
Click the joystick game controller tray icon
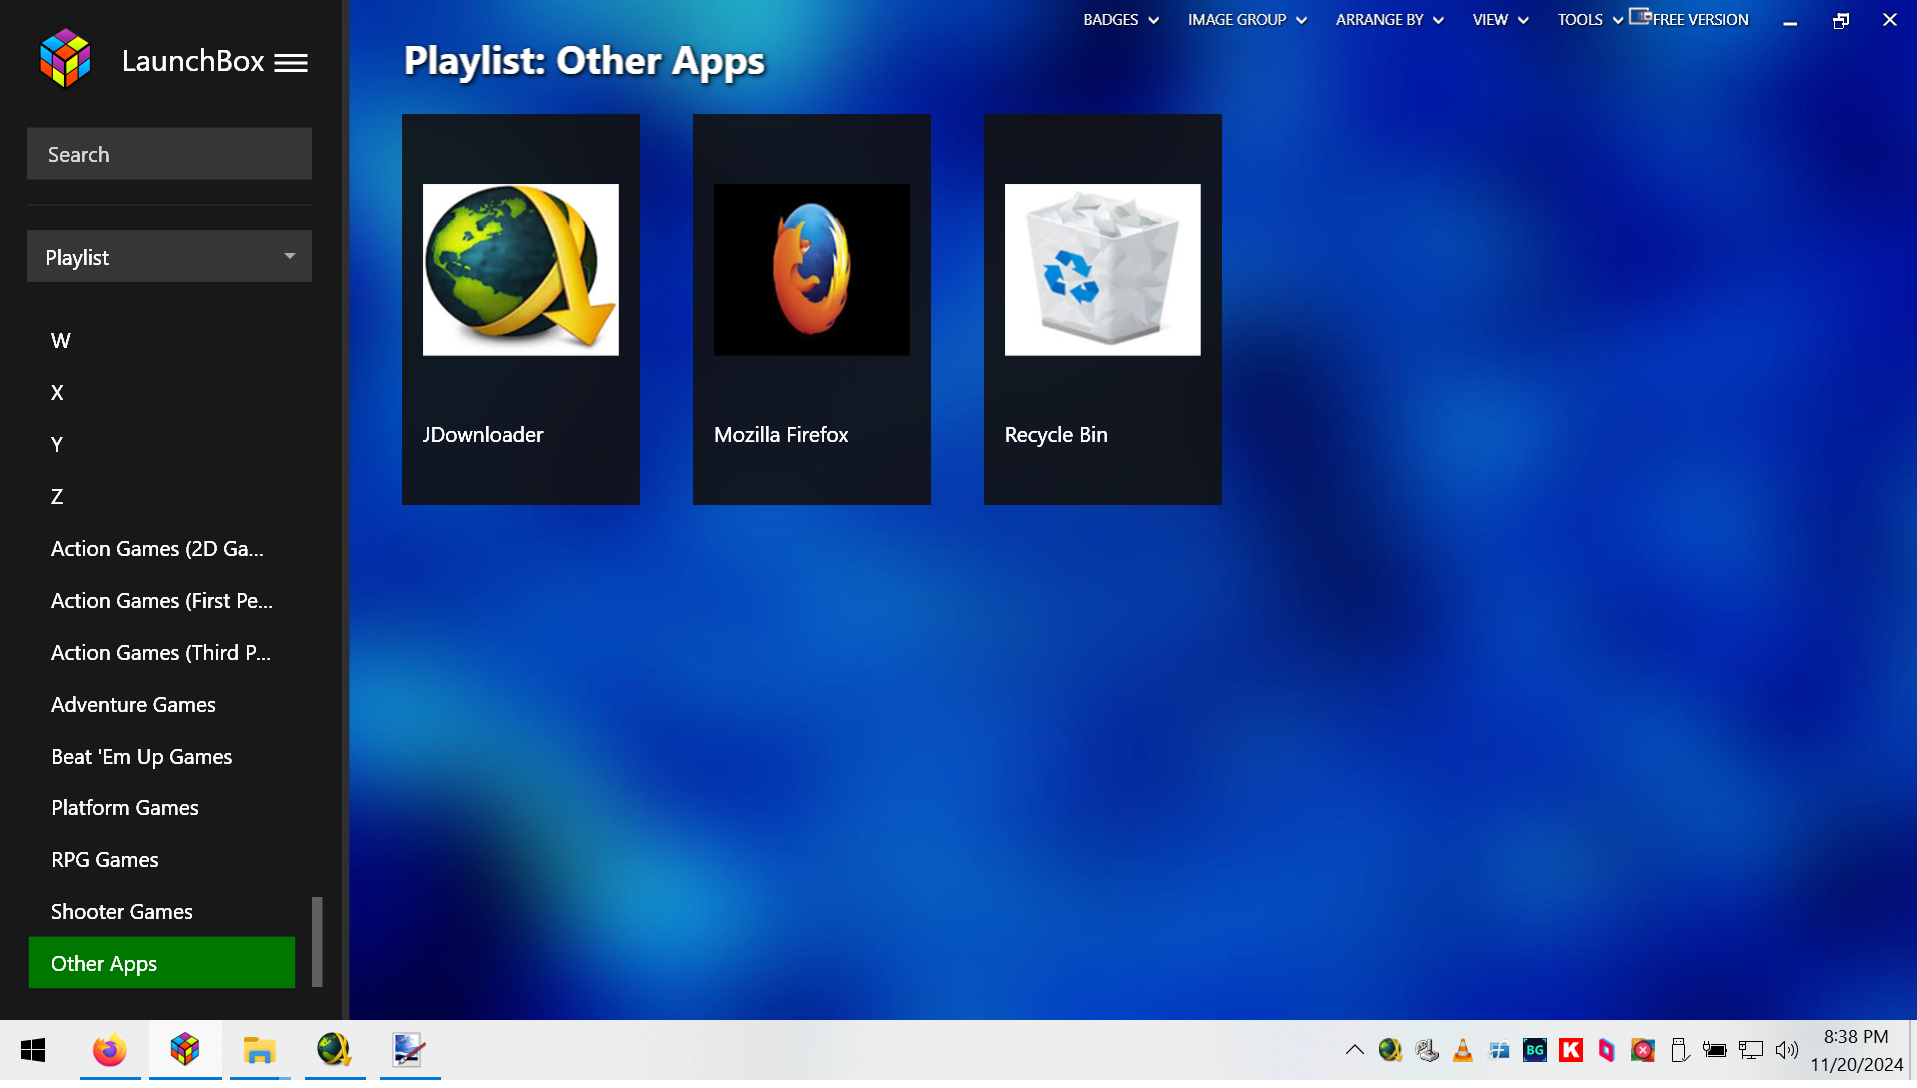tap(1427, 1051)
